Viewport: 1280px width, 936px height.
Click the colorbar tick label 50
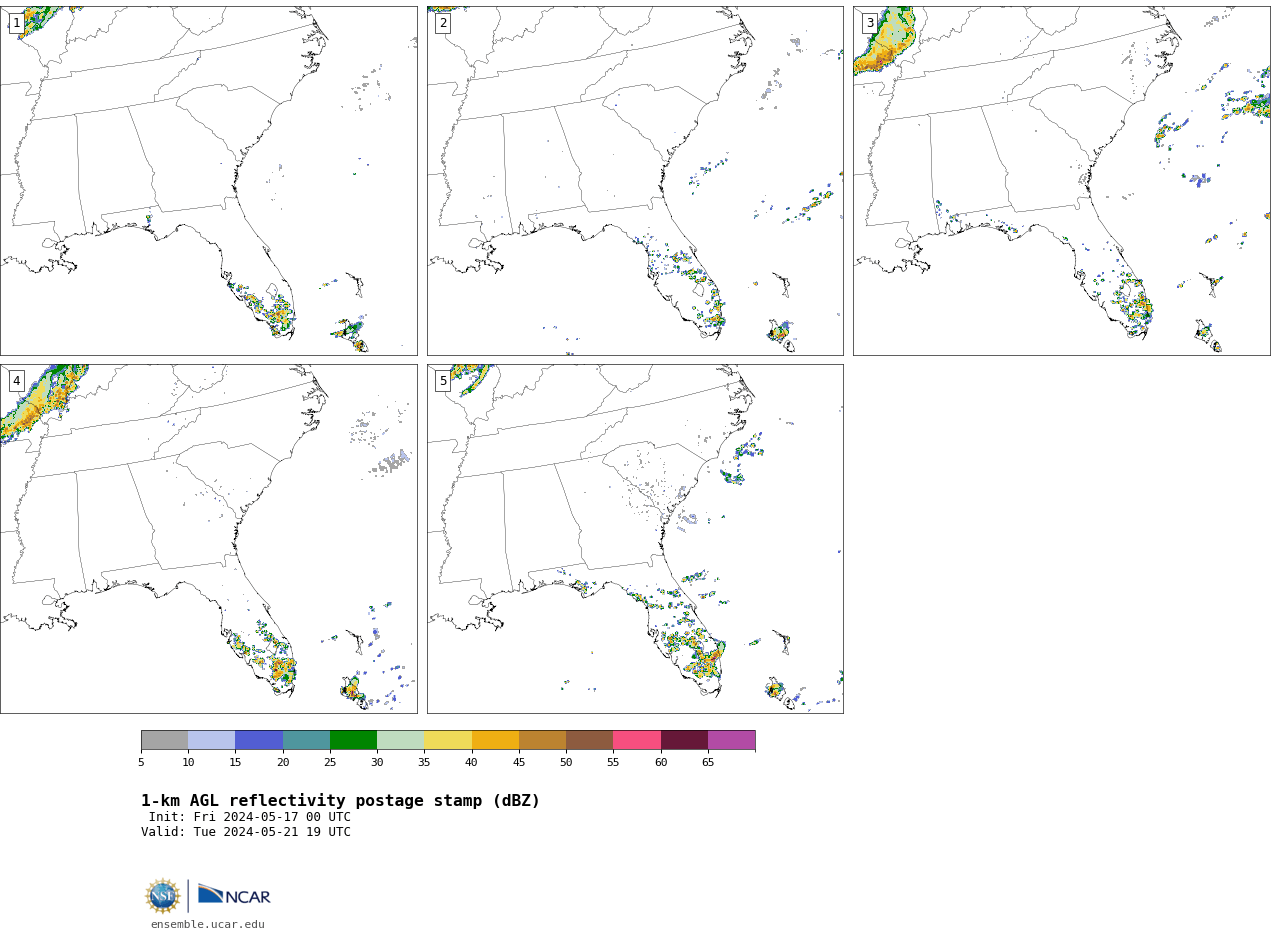point(566,762)
